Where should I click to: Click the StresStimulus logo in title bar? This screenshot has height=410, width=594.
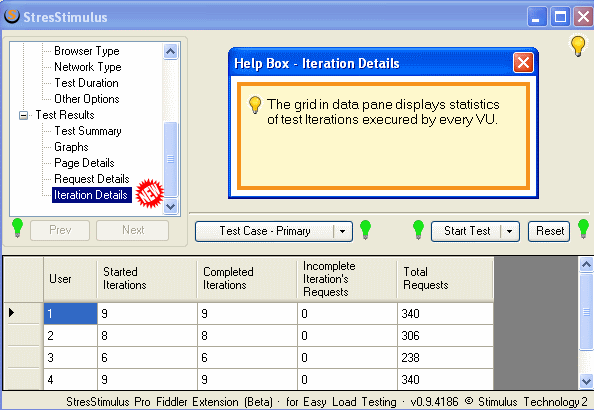(x=12, y=16)
